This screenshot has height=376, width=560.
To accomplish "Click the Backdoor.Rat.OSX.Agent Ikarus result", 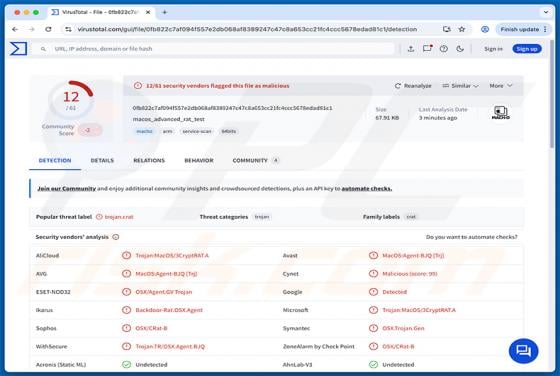I will pos(169,310).
